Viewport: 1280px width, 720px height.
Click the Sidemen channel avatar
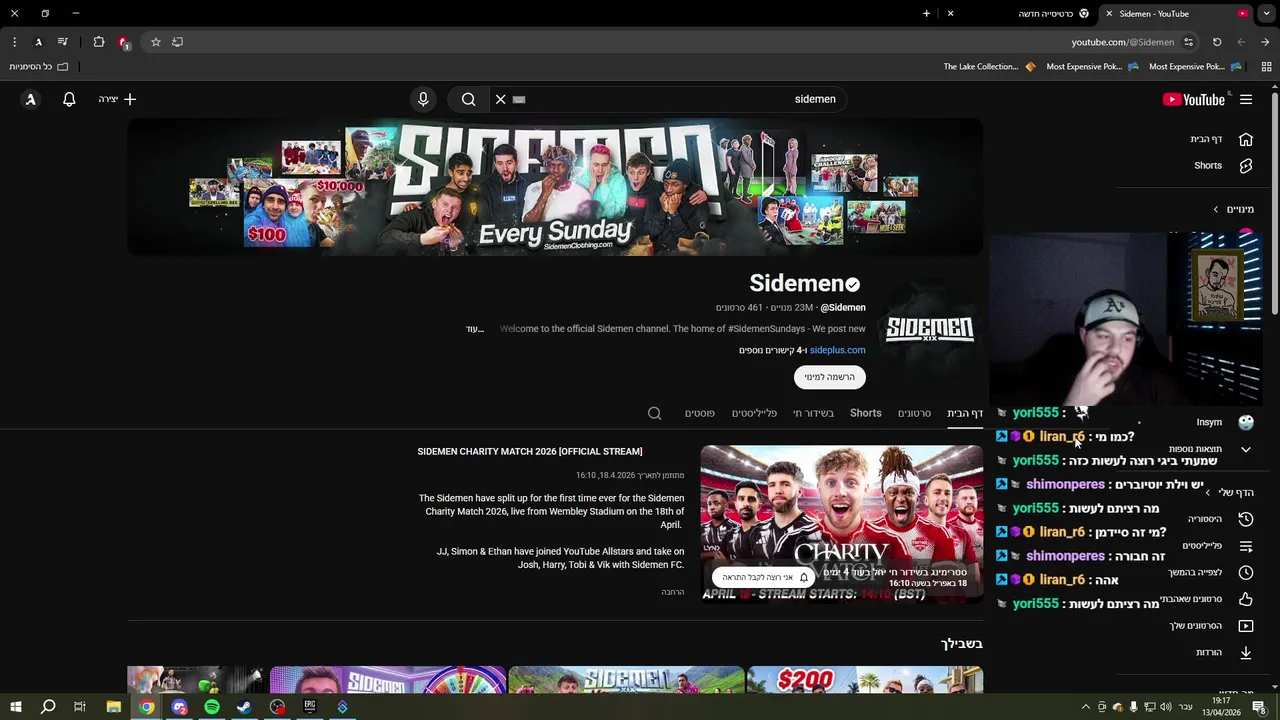click(930, 329)
